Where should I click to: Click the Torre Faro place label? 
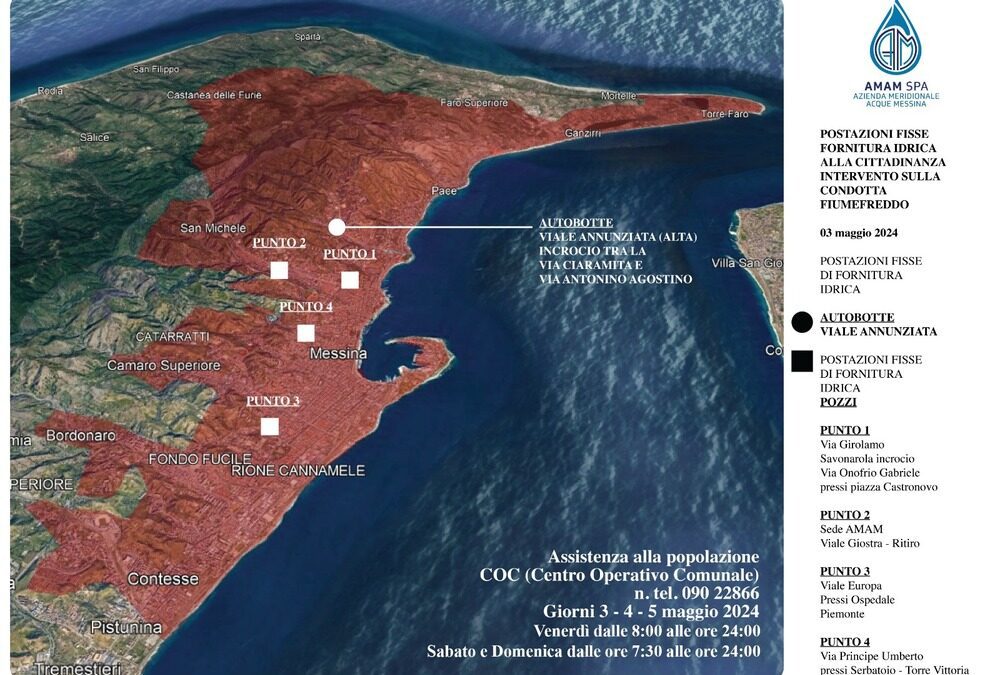724,114
